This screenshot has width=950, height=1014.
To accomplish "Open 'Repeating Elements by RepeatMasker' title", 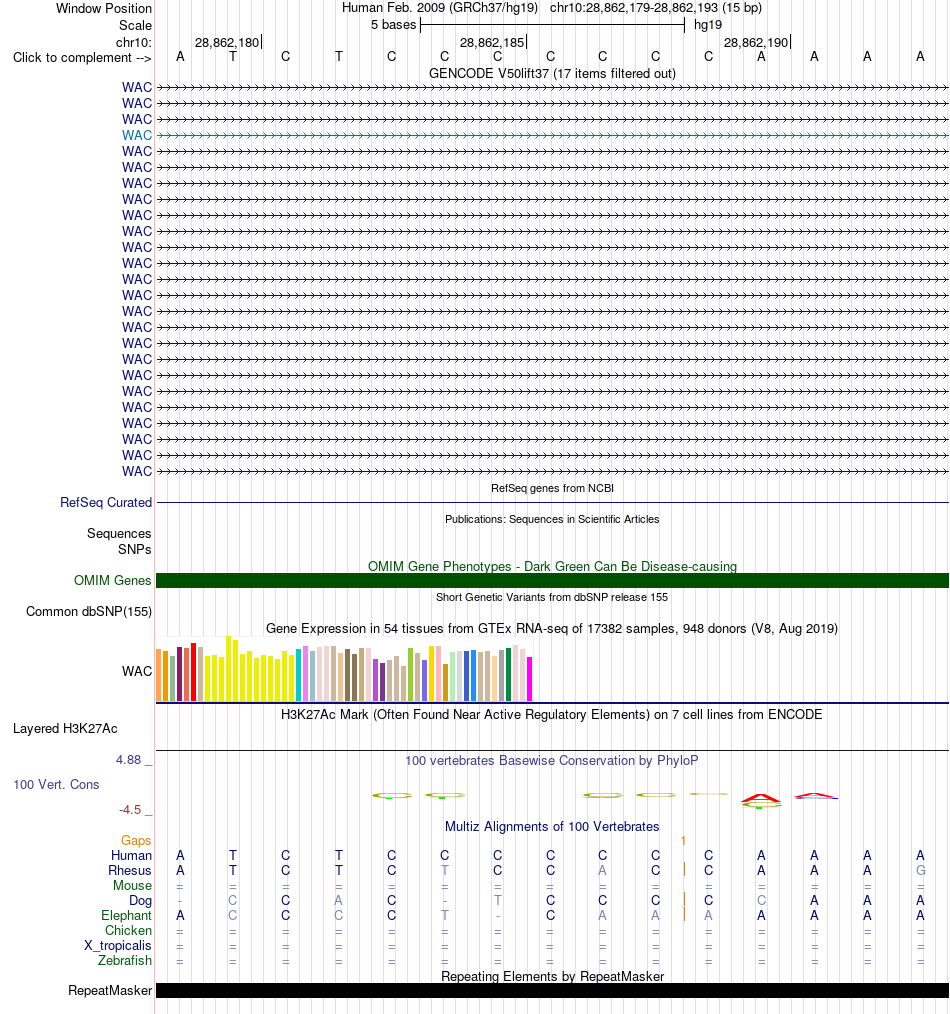I will pos(552,976).
